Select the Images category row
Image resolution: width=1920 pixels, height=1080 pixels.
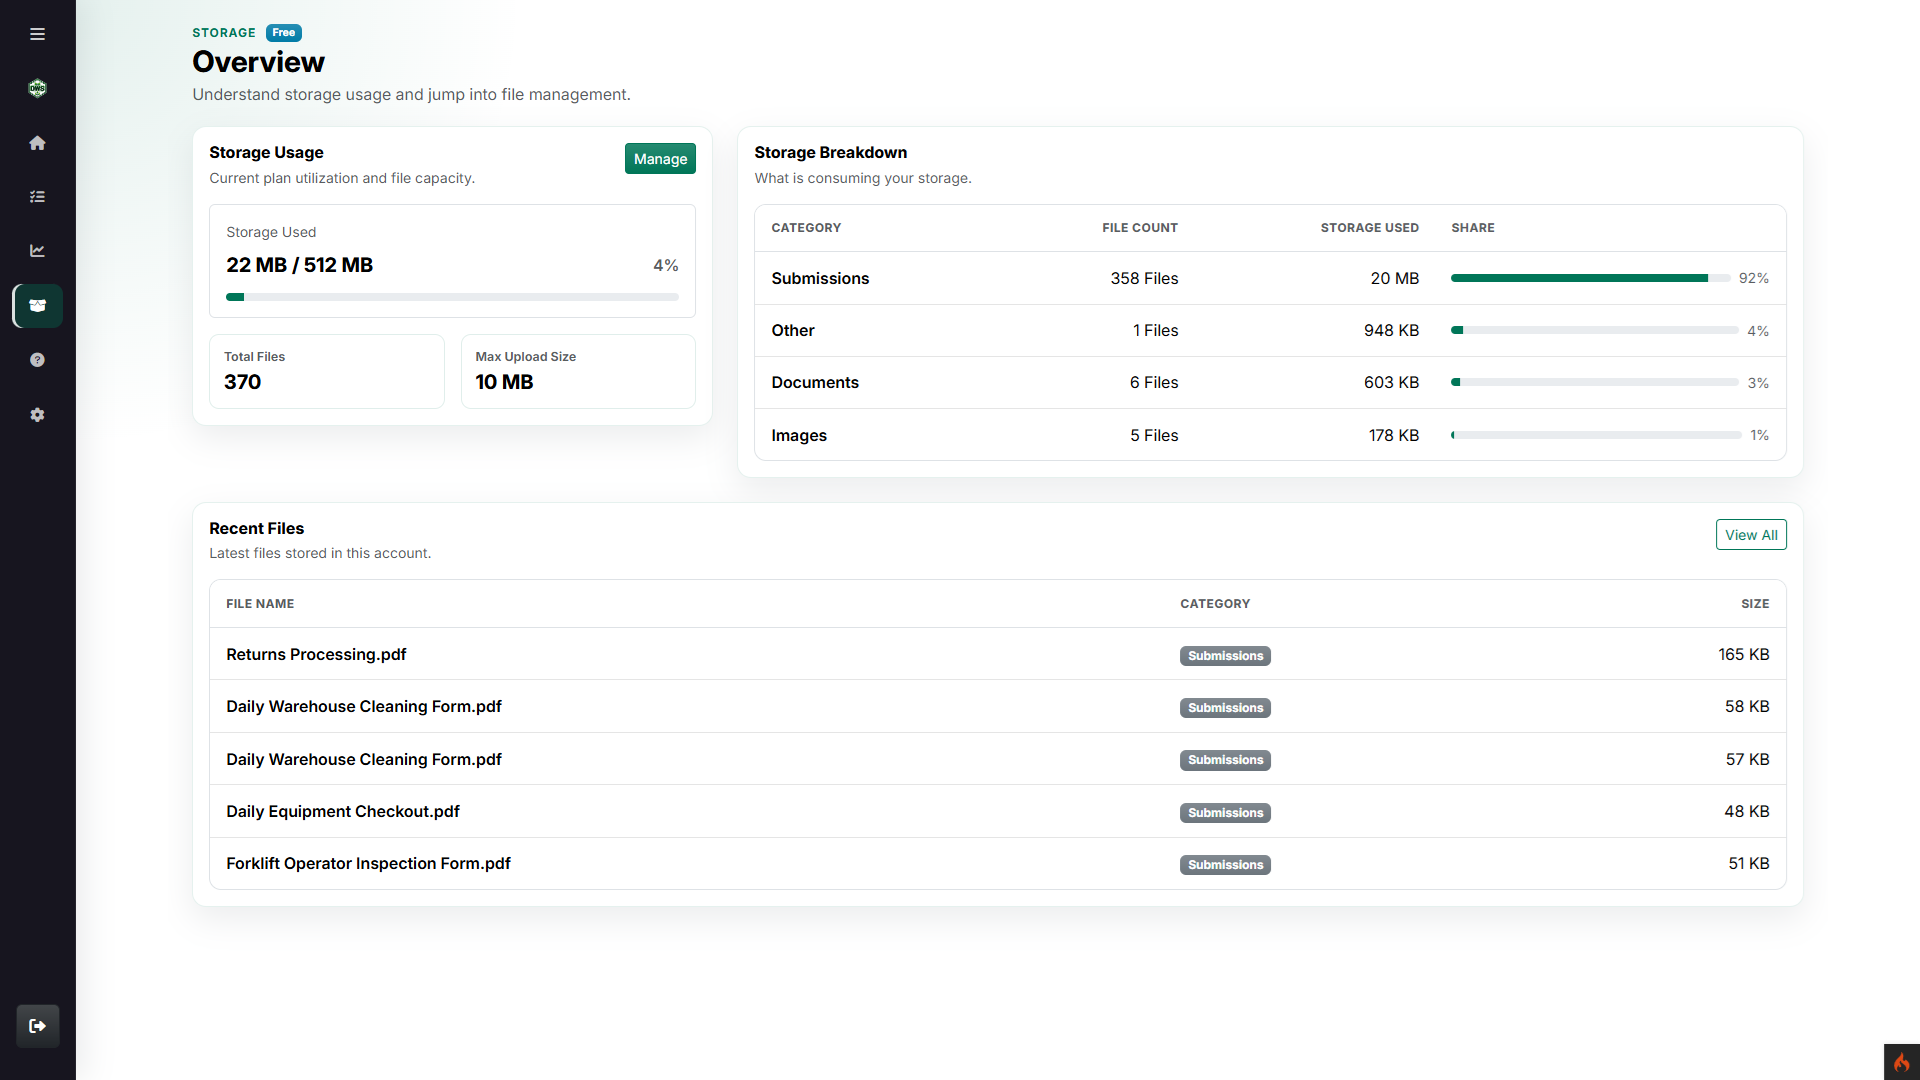[x=1270, y=435]
